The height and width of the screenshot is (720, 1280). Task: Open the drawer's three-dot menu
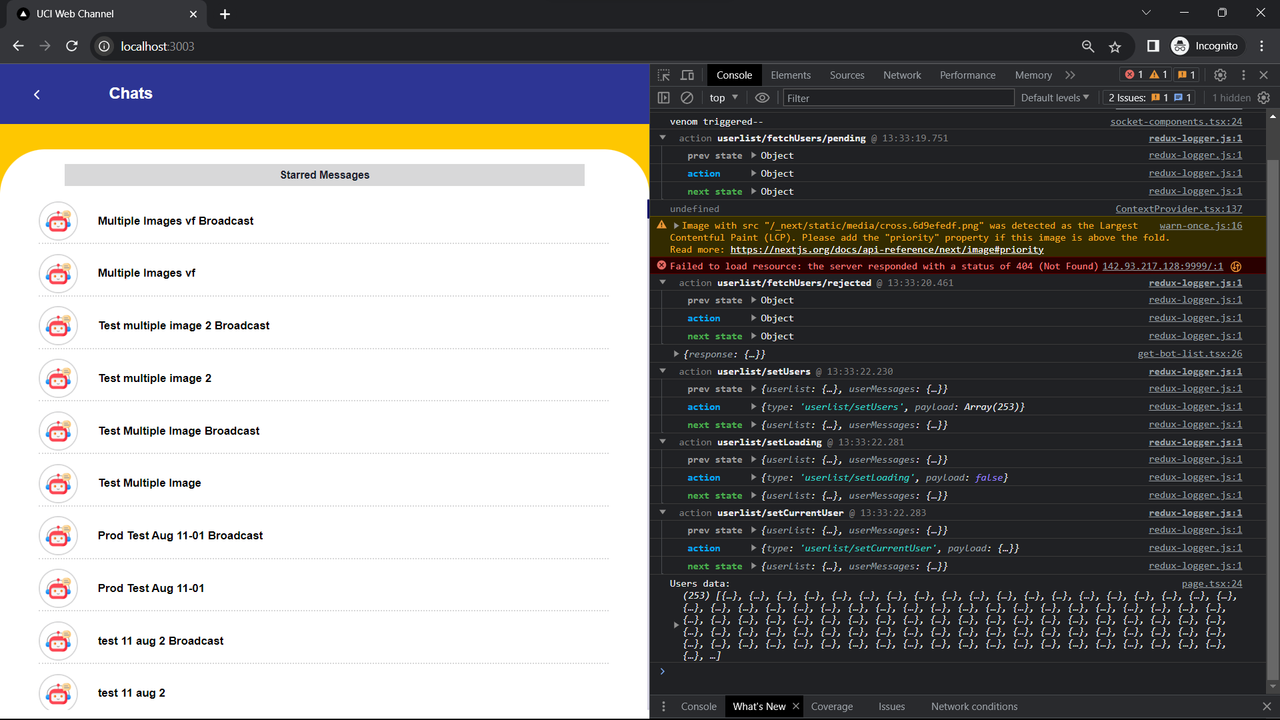(664, 706)
